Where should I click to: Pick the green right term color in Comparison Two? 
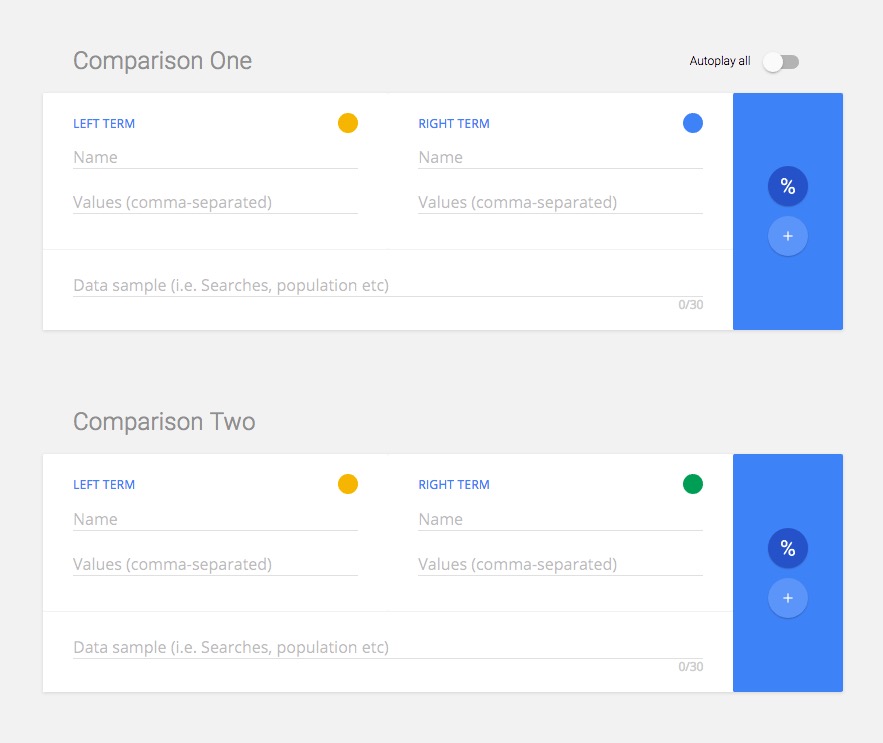point(693,484)
